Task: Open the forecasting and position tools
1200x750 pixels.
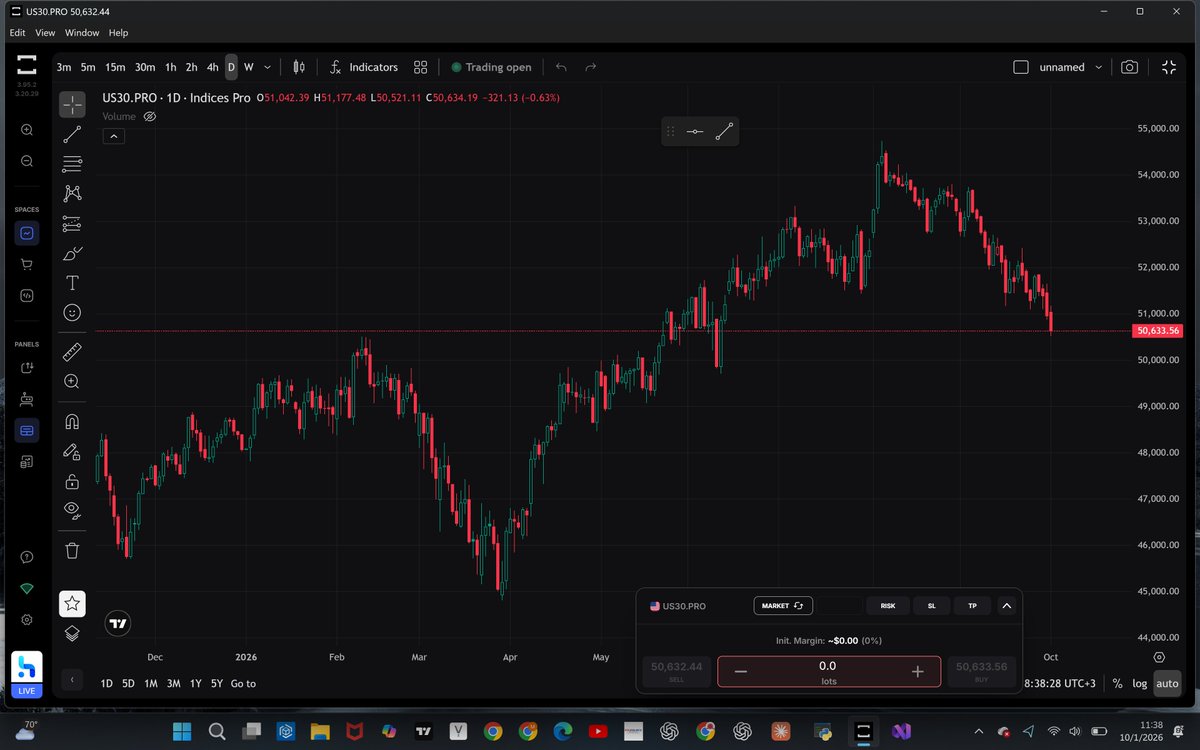Action: (x=72, y=223)
